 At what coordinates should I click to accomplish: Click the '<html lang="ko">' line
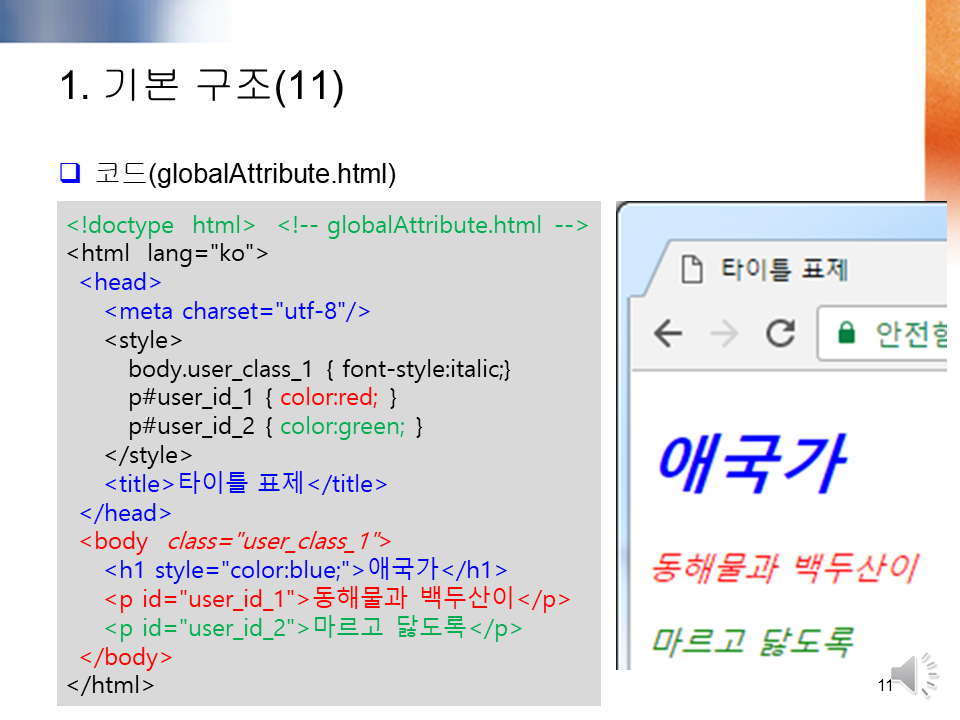(x=167, y=253)
